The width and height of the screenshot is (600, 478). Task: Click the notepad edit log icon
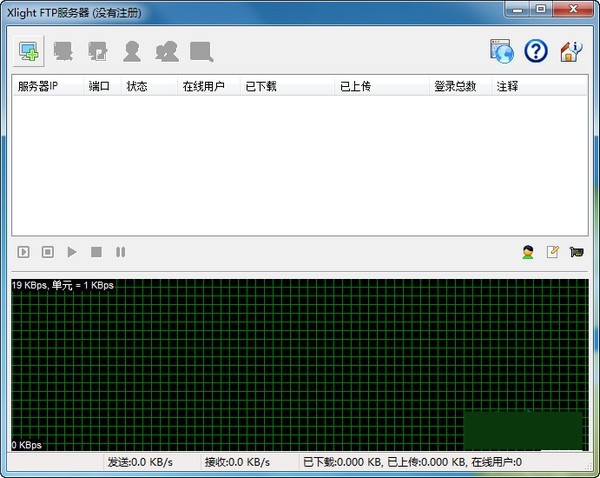tap(552, 252)
